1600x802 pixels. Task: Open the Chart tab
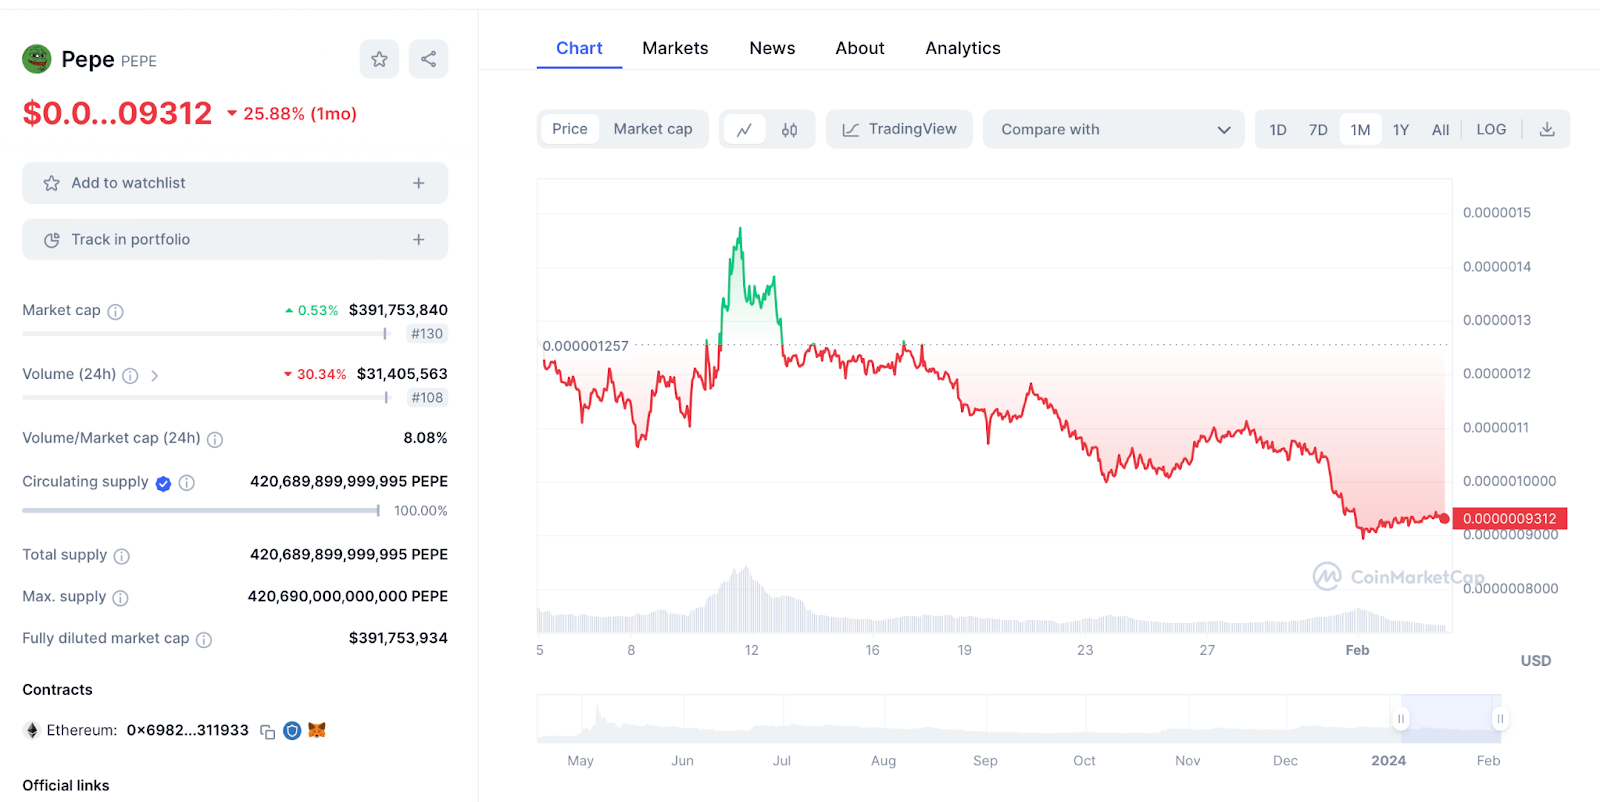579,48
